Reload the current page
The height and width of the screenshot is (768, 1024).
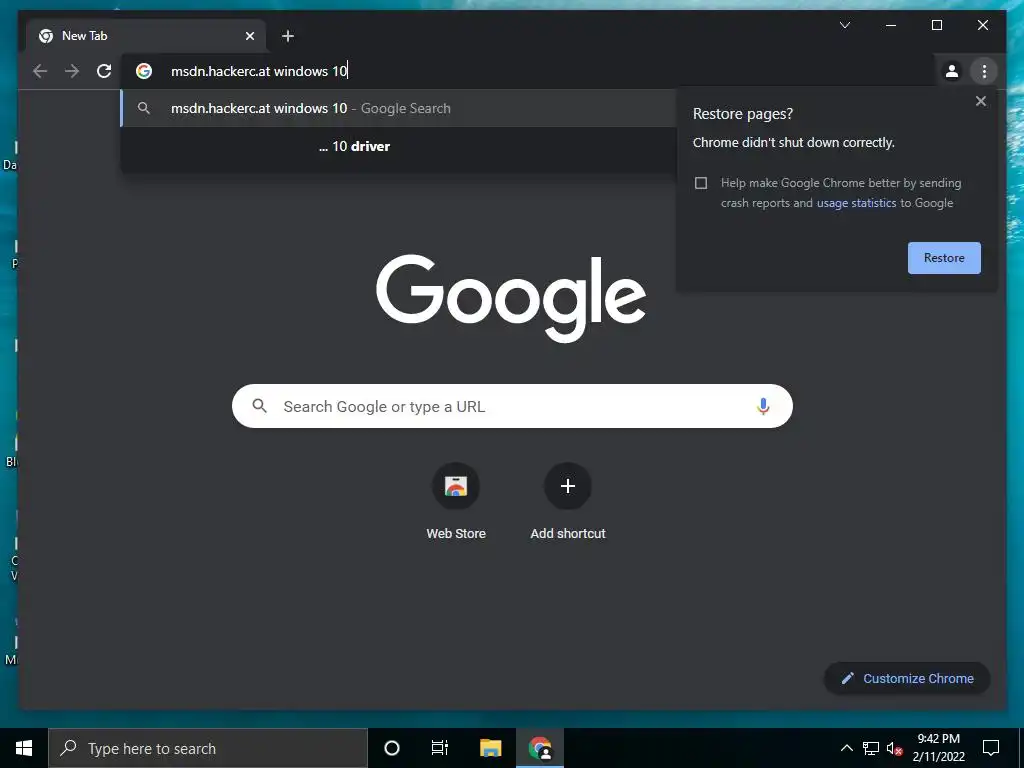[104, 71]
